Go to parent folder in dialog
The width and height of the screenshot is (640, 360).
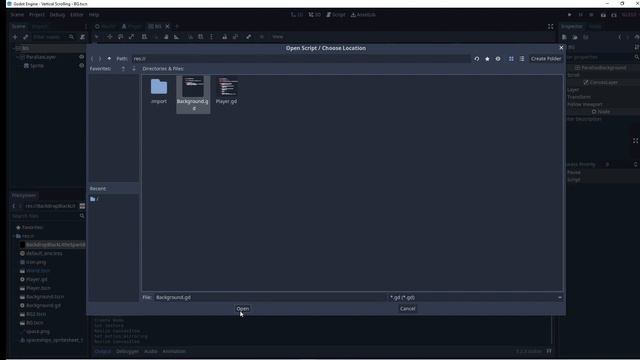[109, 59]
